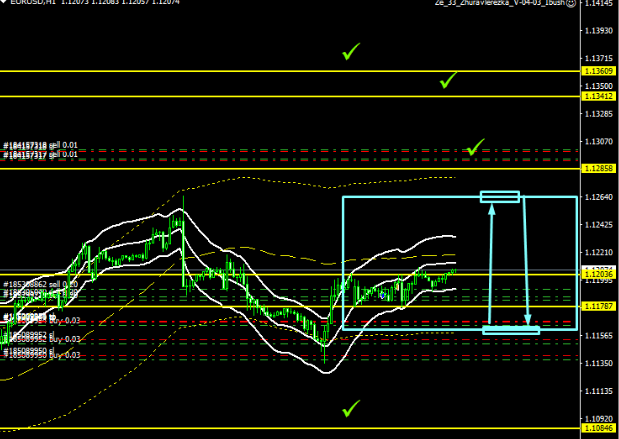Click the 1.10846 price label
Viewport: 619px width, 439px height.
click(596, 428)
